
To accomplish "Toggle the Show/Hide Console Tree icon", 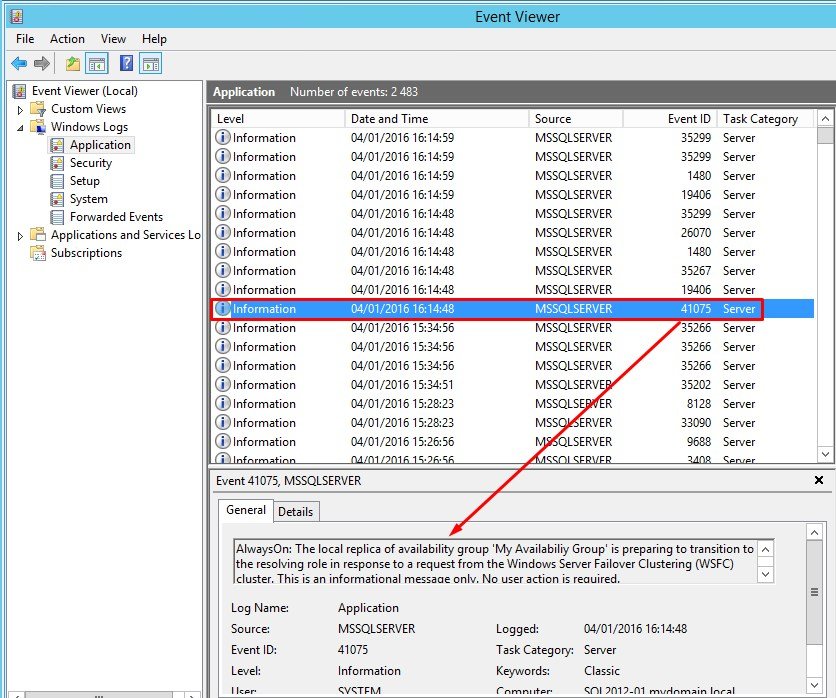I will click(97, 64).
